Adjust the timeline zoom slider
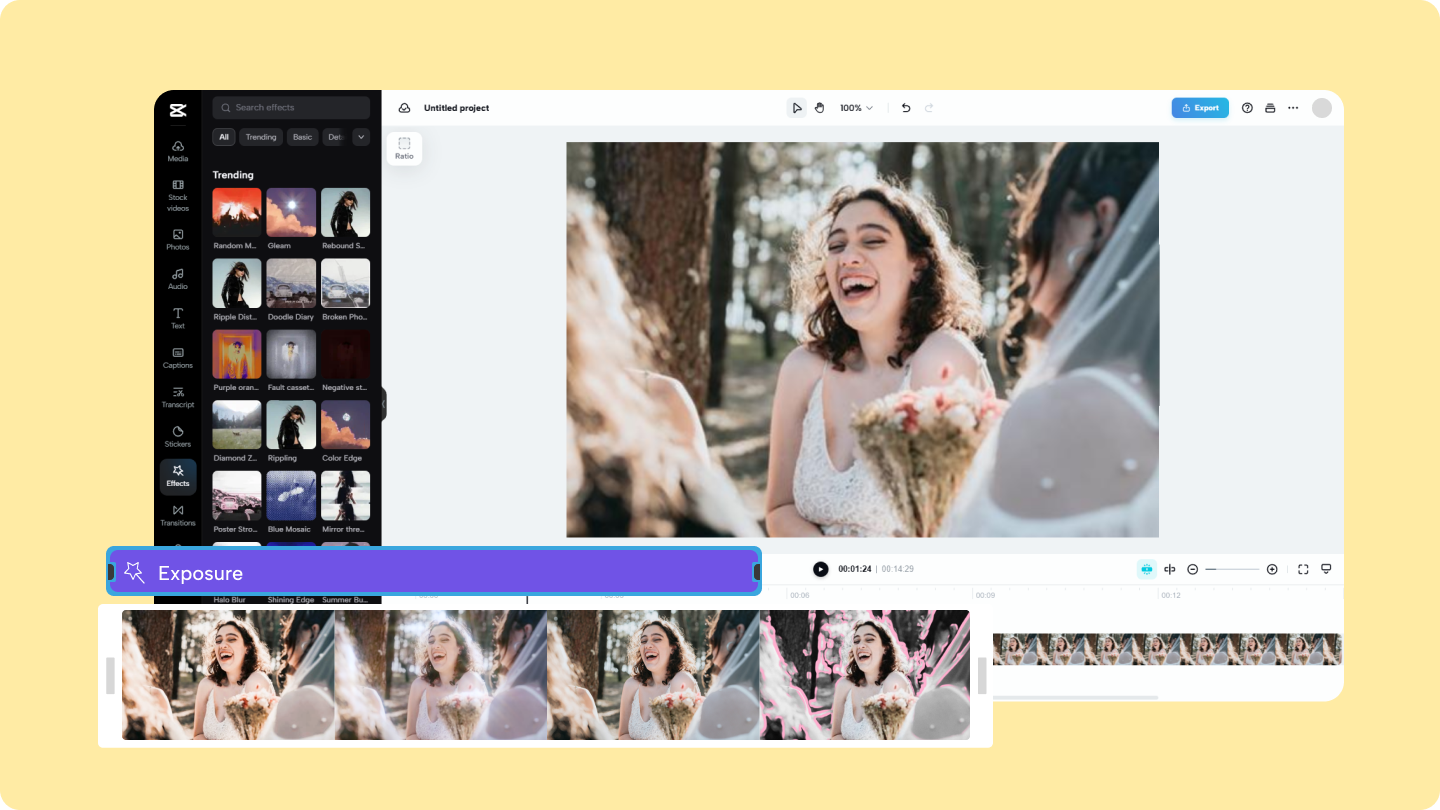Screen dimensions: 1440x810 [1232, 568]
